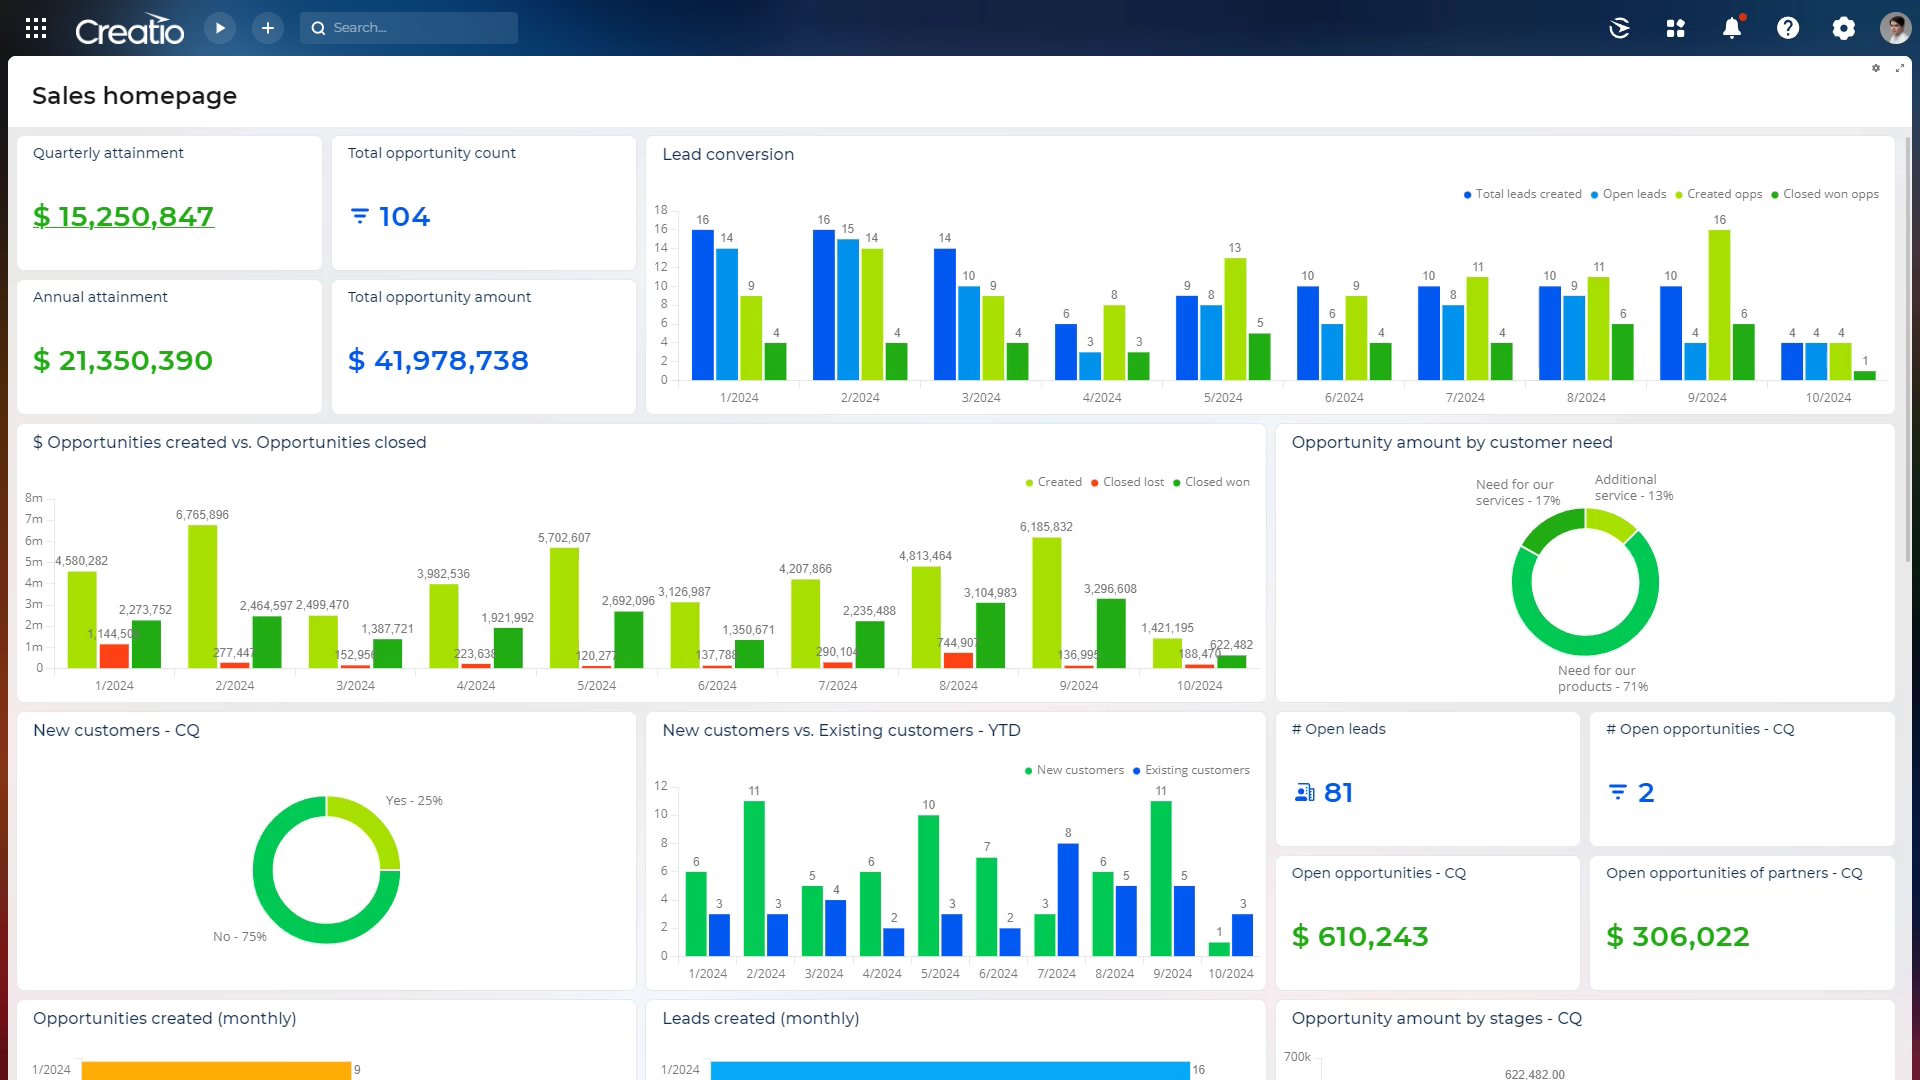The image size is (1920, 1080).
Task: Open the app launcher grid icon
Action: pyautogui.click(x=37, y=28)
